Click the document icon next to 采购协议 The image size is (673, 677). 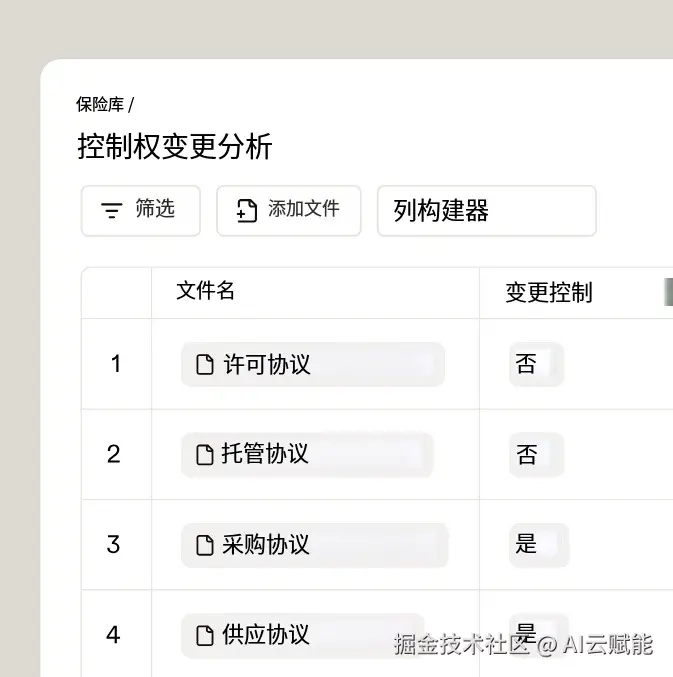[205, 545]
